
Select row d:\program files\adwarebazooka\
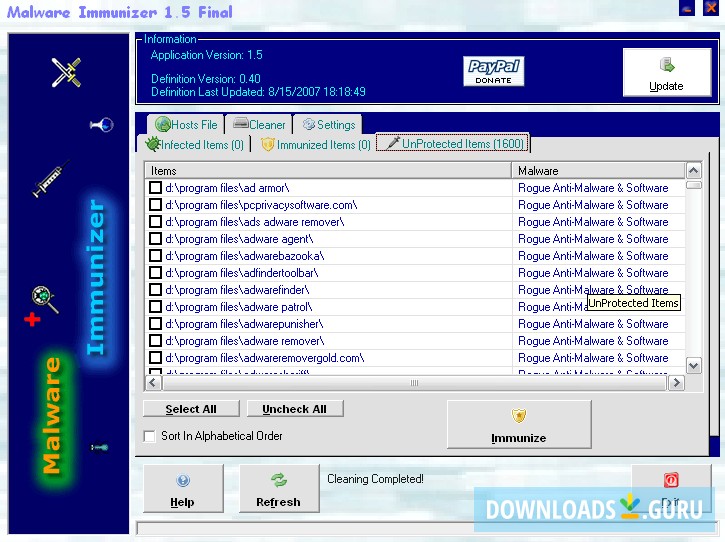[x=415, y=256]
